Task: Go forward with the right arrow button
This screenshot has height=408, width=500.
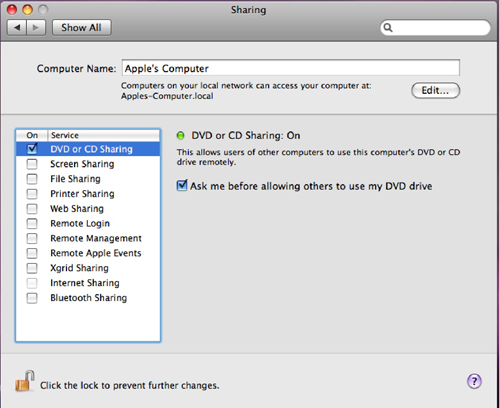Action: [x=36, y=27]
